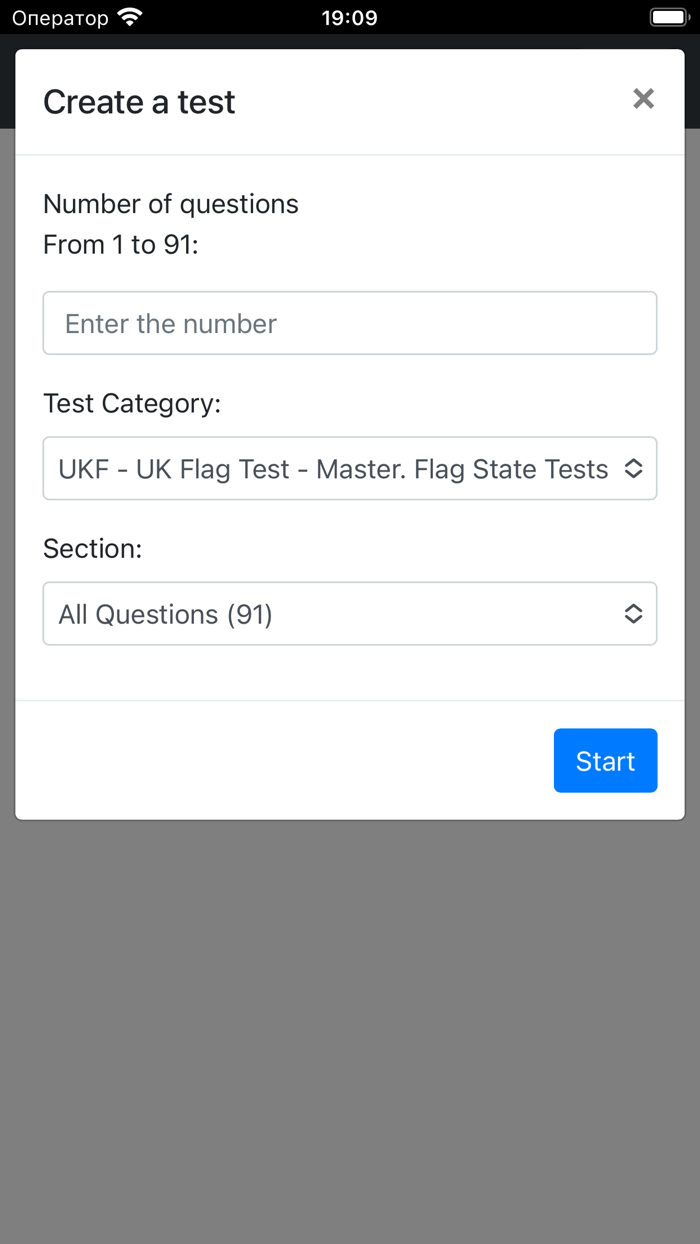Click the chevron on the Section dropdown
700x1244 pixels.
click(x=633, y=613)
